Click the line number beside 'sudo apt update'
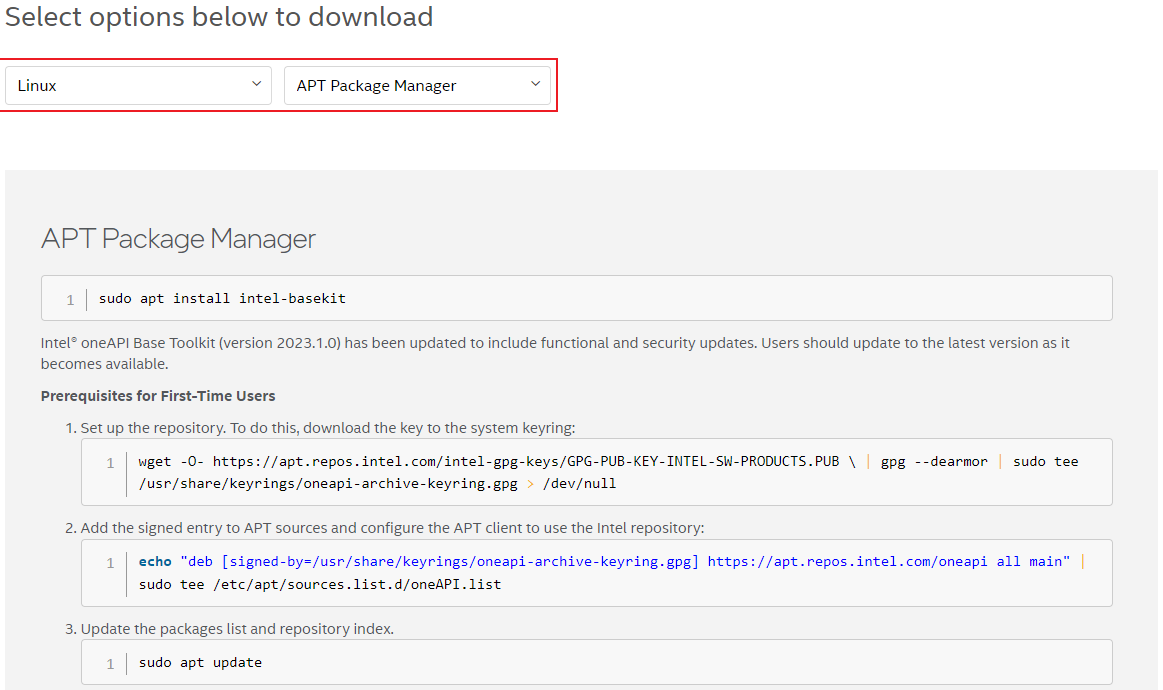Viewport: 1163px width, 690px height. [x=110, y=663]
